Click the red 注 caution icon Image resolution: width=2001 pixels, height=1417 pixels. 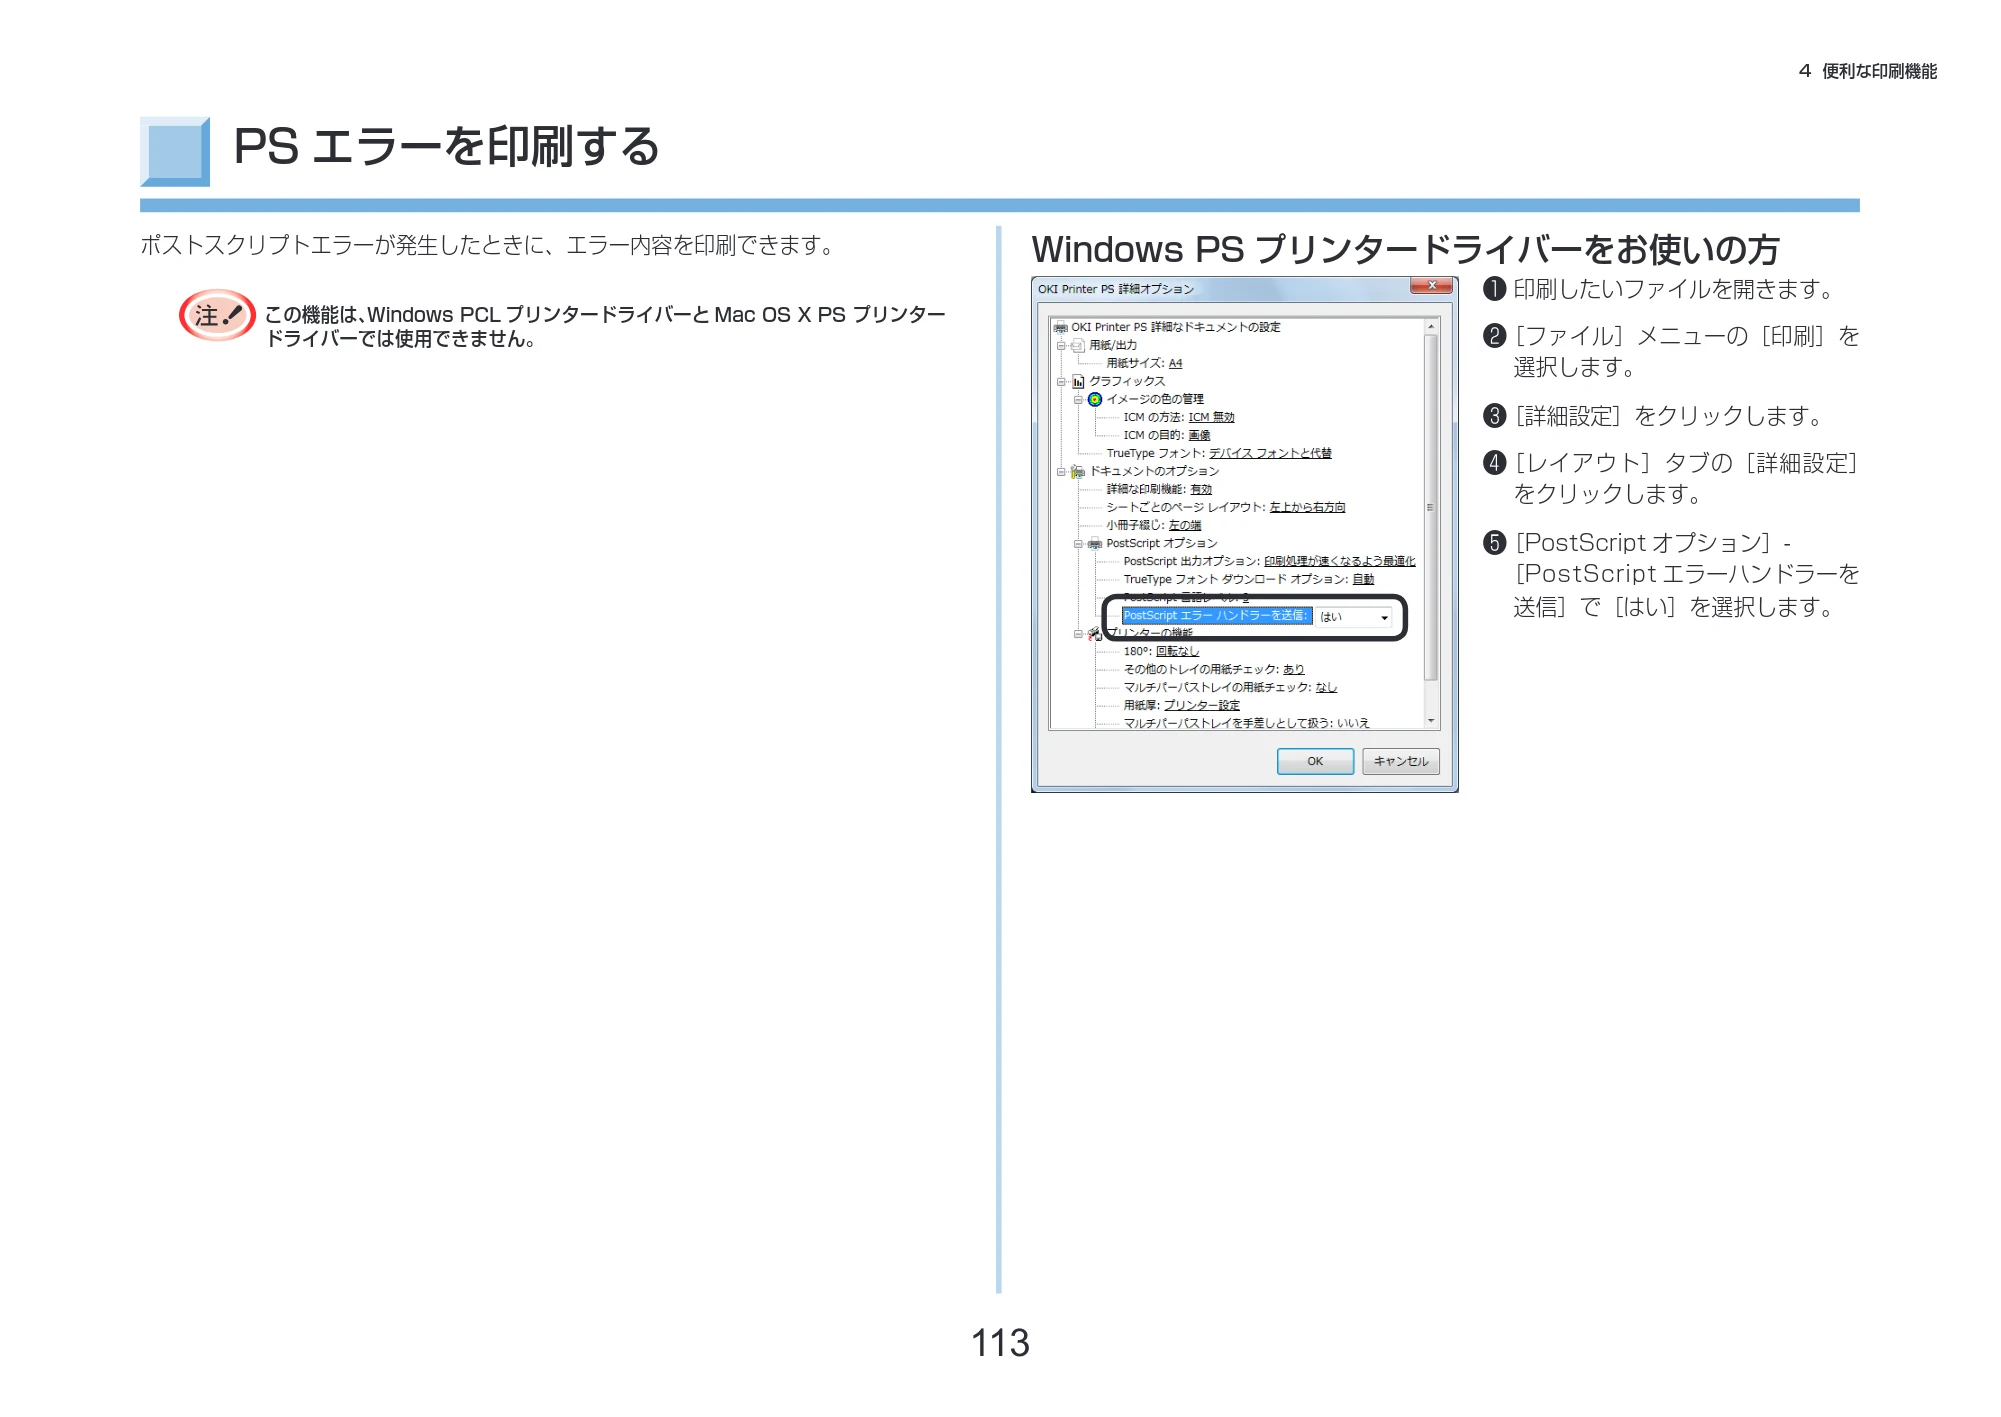pyautogui.click(x=217, y=315)
